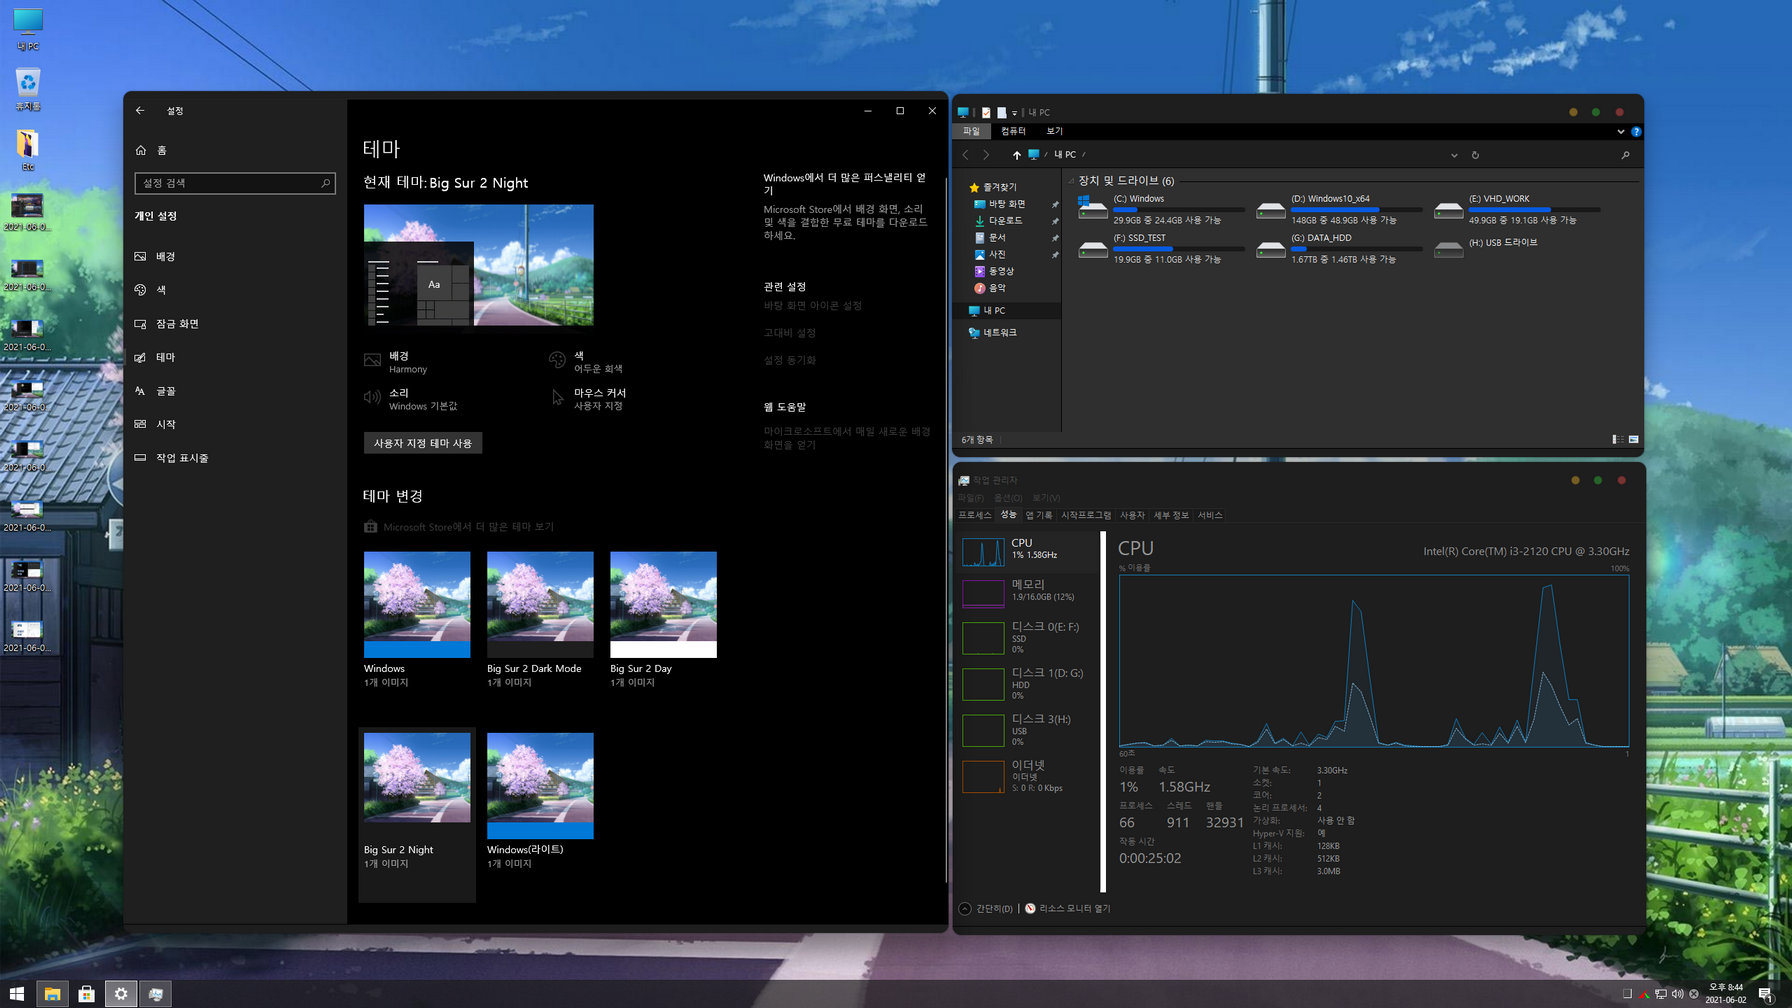
Task: Open the Windows Start button
Action: [x=17, y=994]
